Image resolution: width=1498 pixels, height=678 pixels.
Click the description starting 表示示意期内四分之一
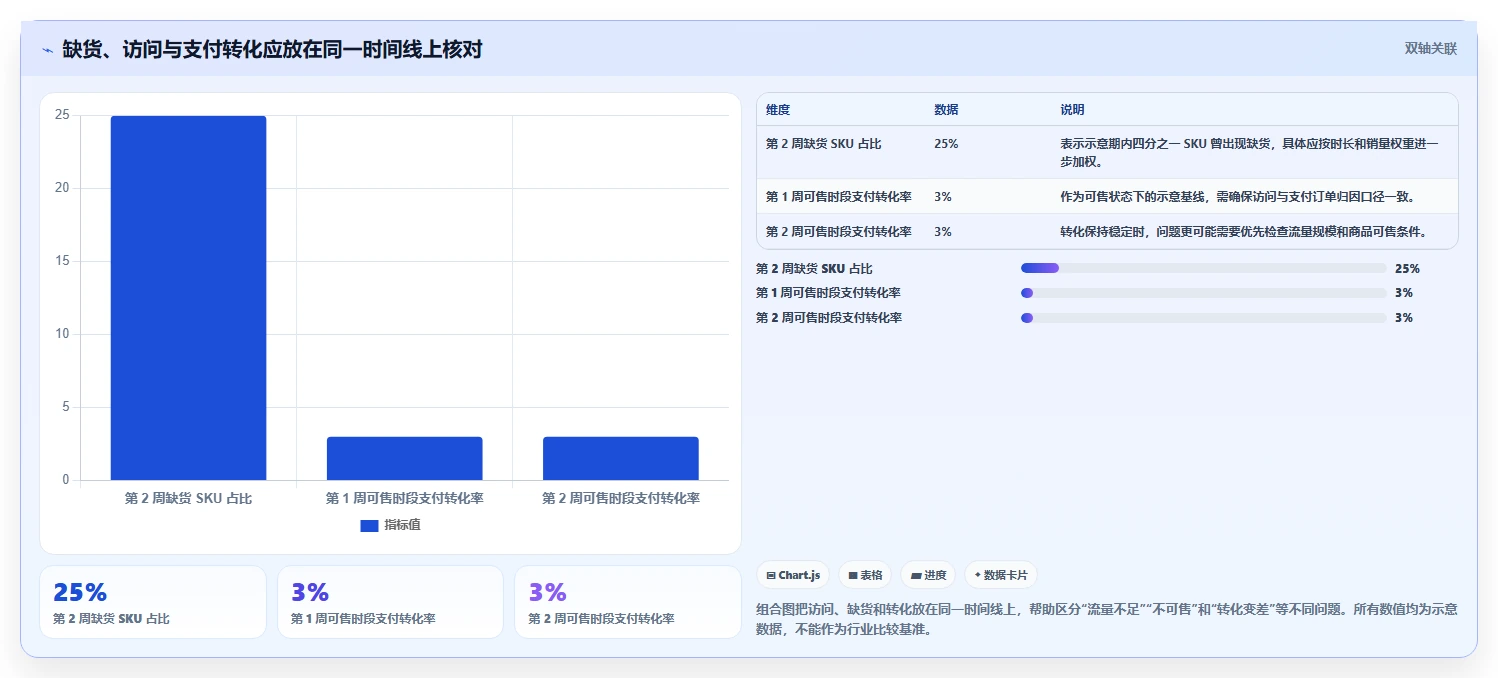[1249, 152]
